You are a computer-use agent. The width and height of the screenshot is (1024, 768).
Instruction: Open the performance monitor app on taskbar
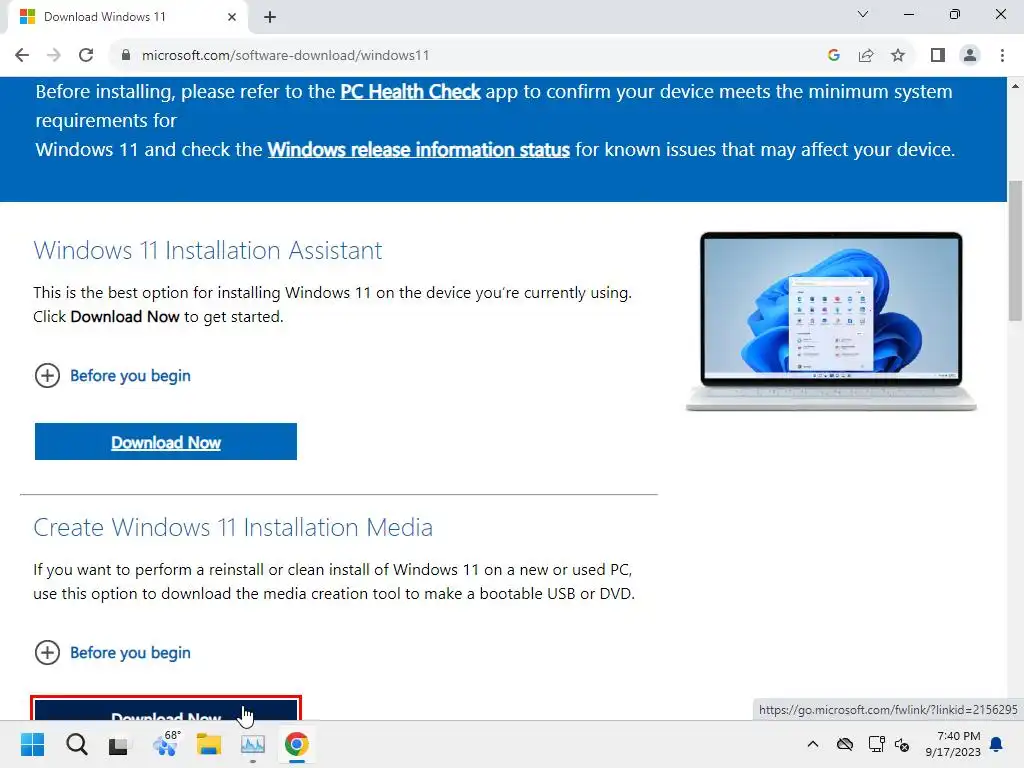click(x=253, y=744)
